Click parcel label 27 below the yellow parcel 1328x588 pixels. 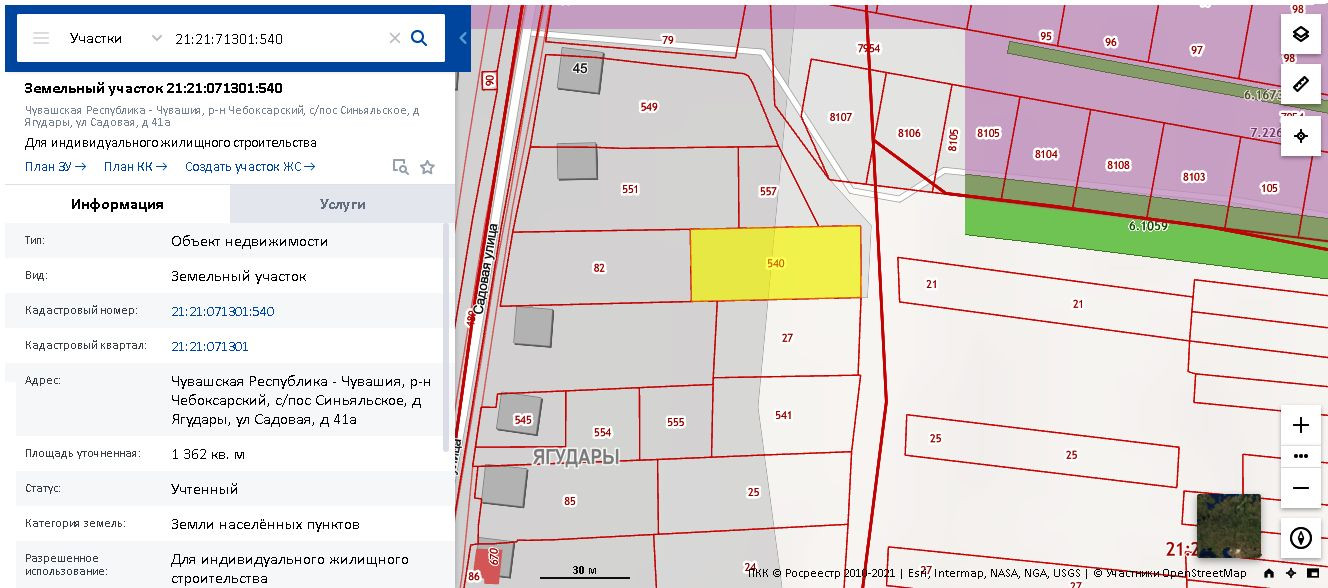click(787, 338)
